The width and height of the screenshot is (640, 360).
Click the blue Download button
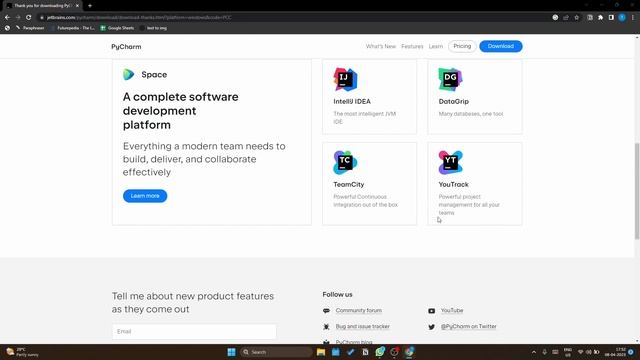[501, 46]
